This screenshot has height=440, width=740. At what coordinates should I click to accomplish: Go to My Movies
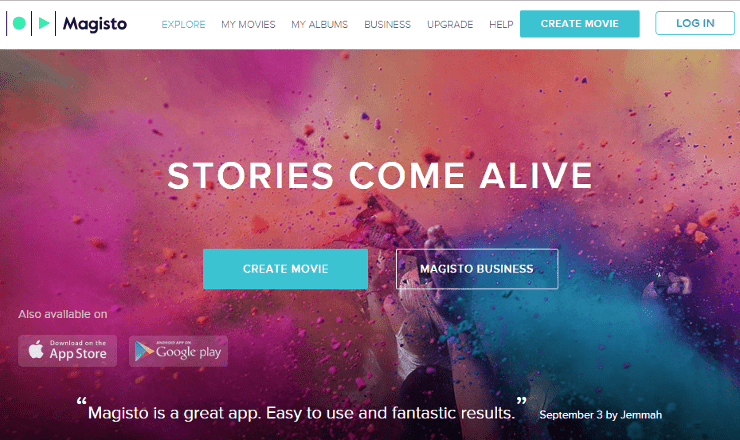point(248,25)
